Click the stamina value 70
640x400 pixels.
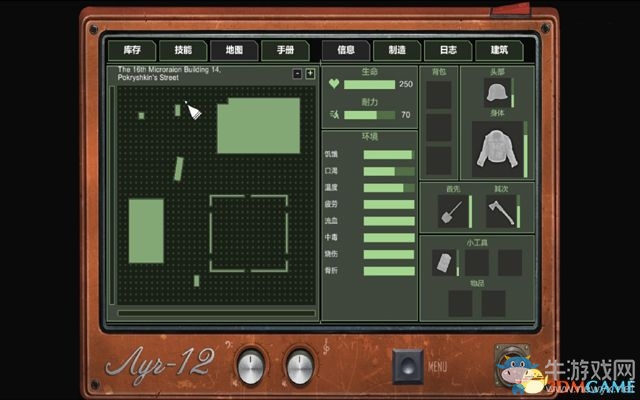click(x=406, y=115)
